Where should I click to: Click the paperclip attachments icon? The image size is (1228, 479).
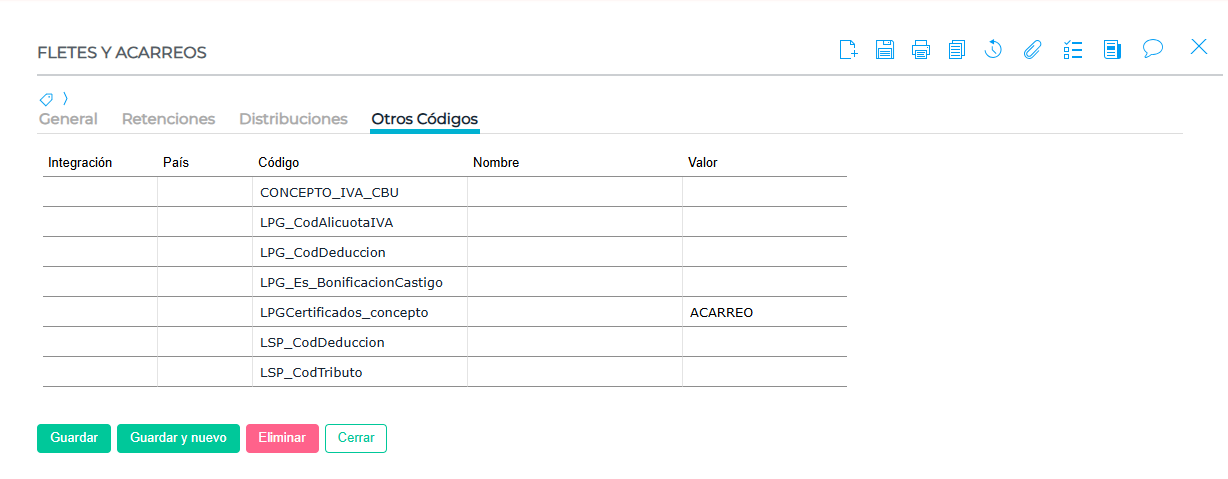point(1032,49)
